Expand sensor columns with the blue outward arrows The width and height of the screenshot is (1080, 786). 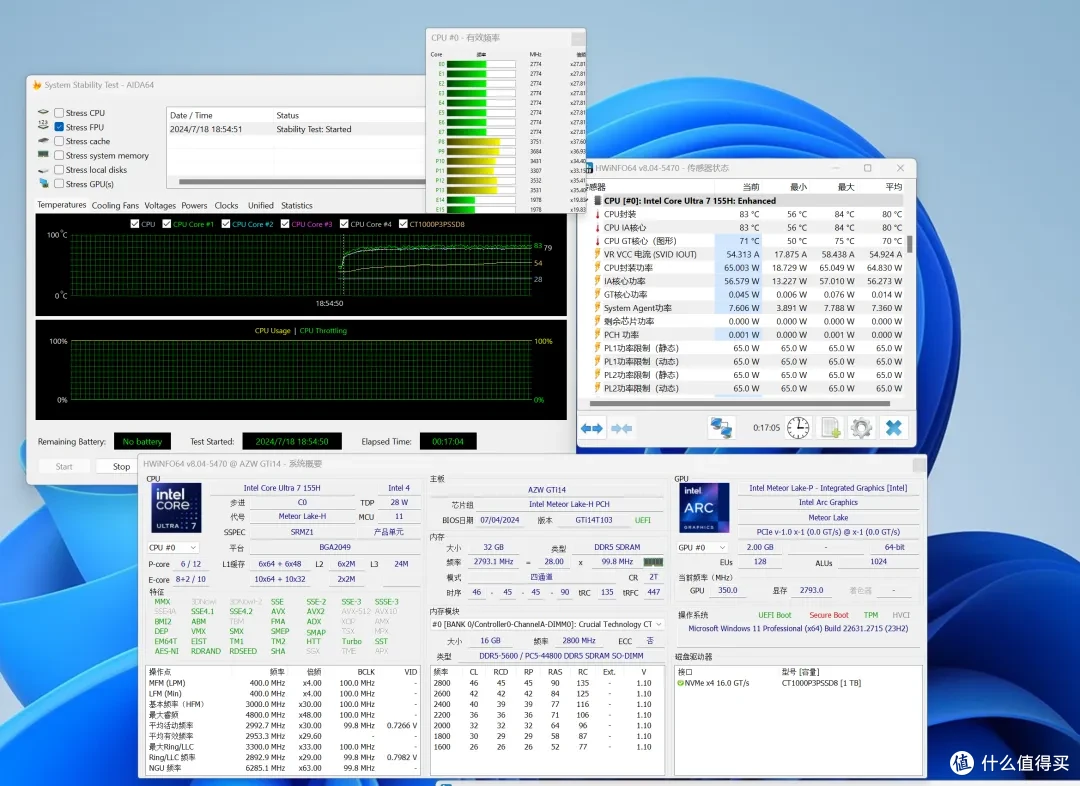click(592, 428)
